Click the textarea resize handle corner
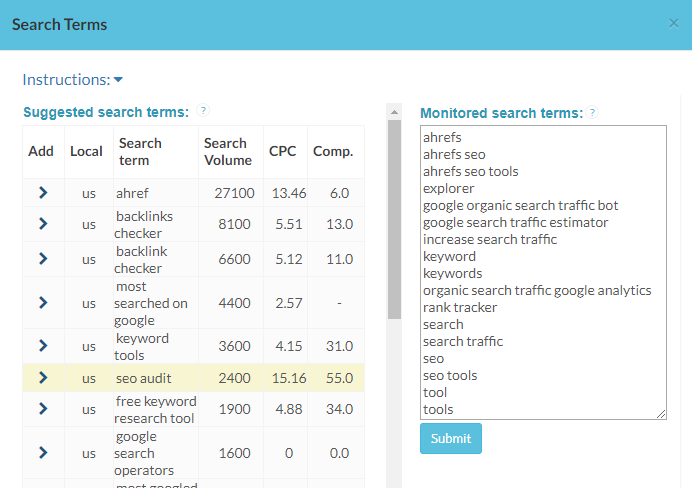The width and height of the screenshot is (692, 488). click(661, 414)
